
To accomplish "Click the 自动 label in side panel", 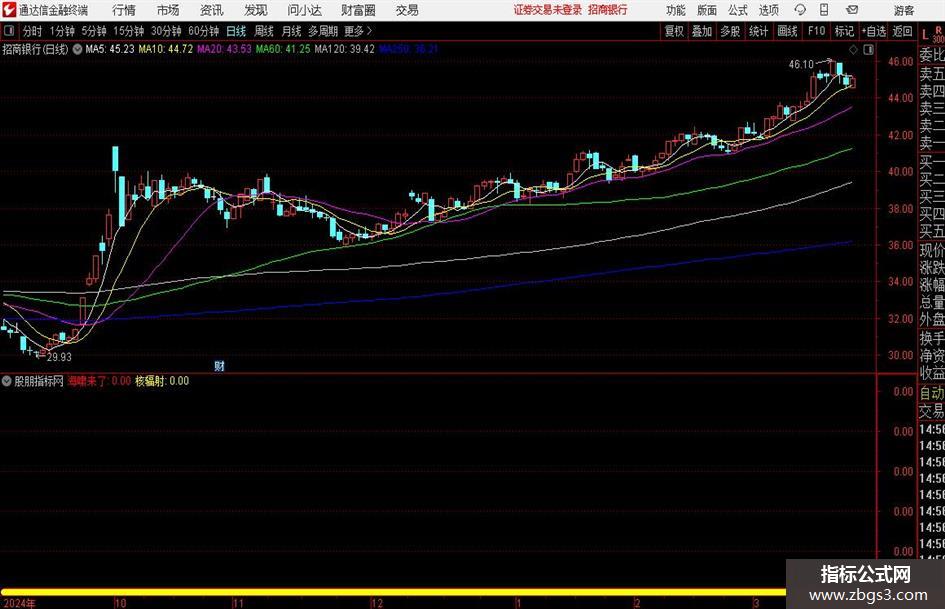I will [x=932, y=393].
